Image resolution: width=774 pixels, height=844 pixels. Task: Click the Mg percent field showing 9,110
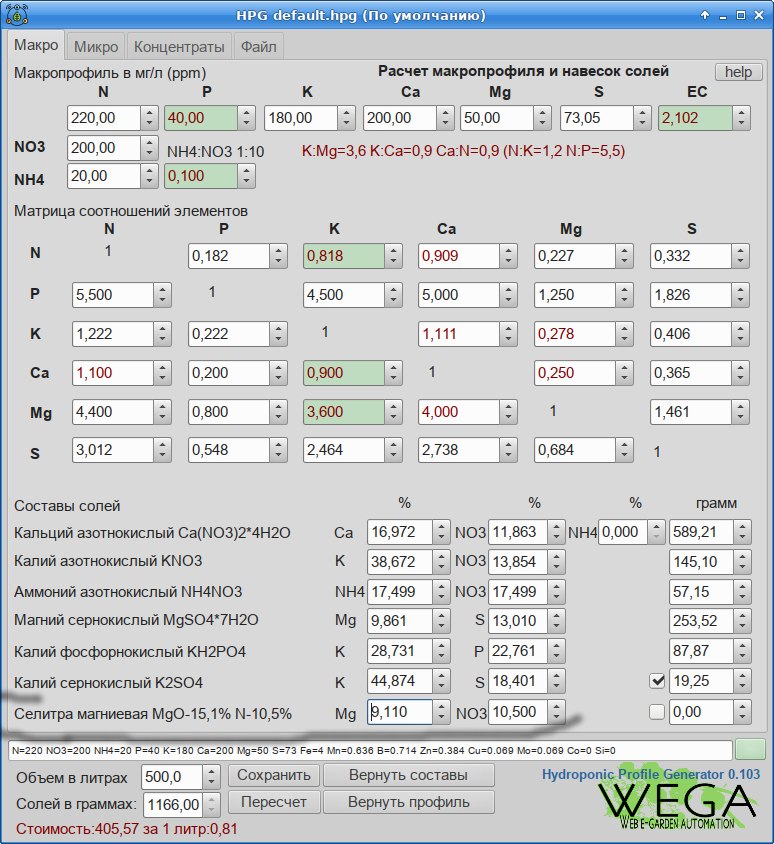coord(400,712)
